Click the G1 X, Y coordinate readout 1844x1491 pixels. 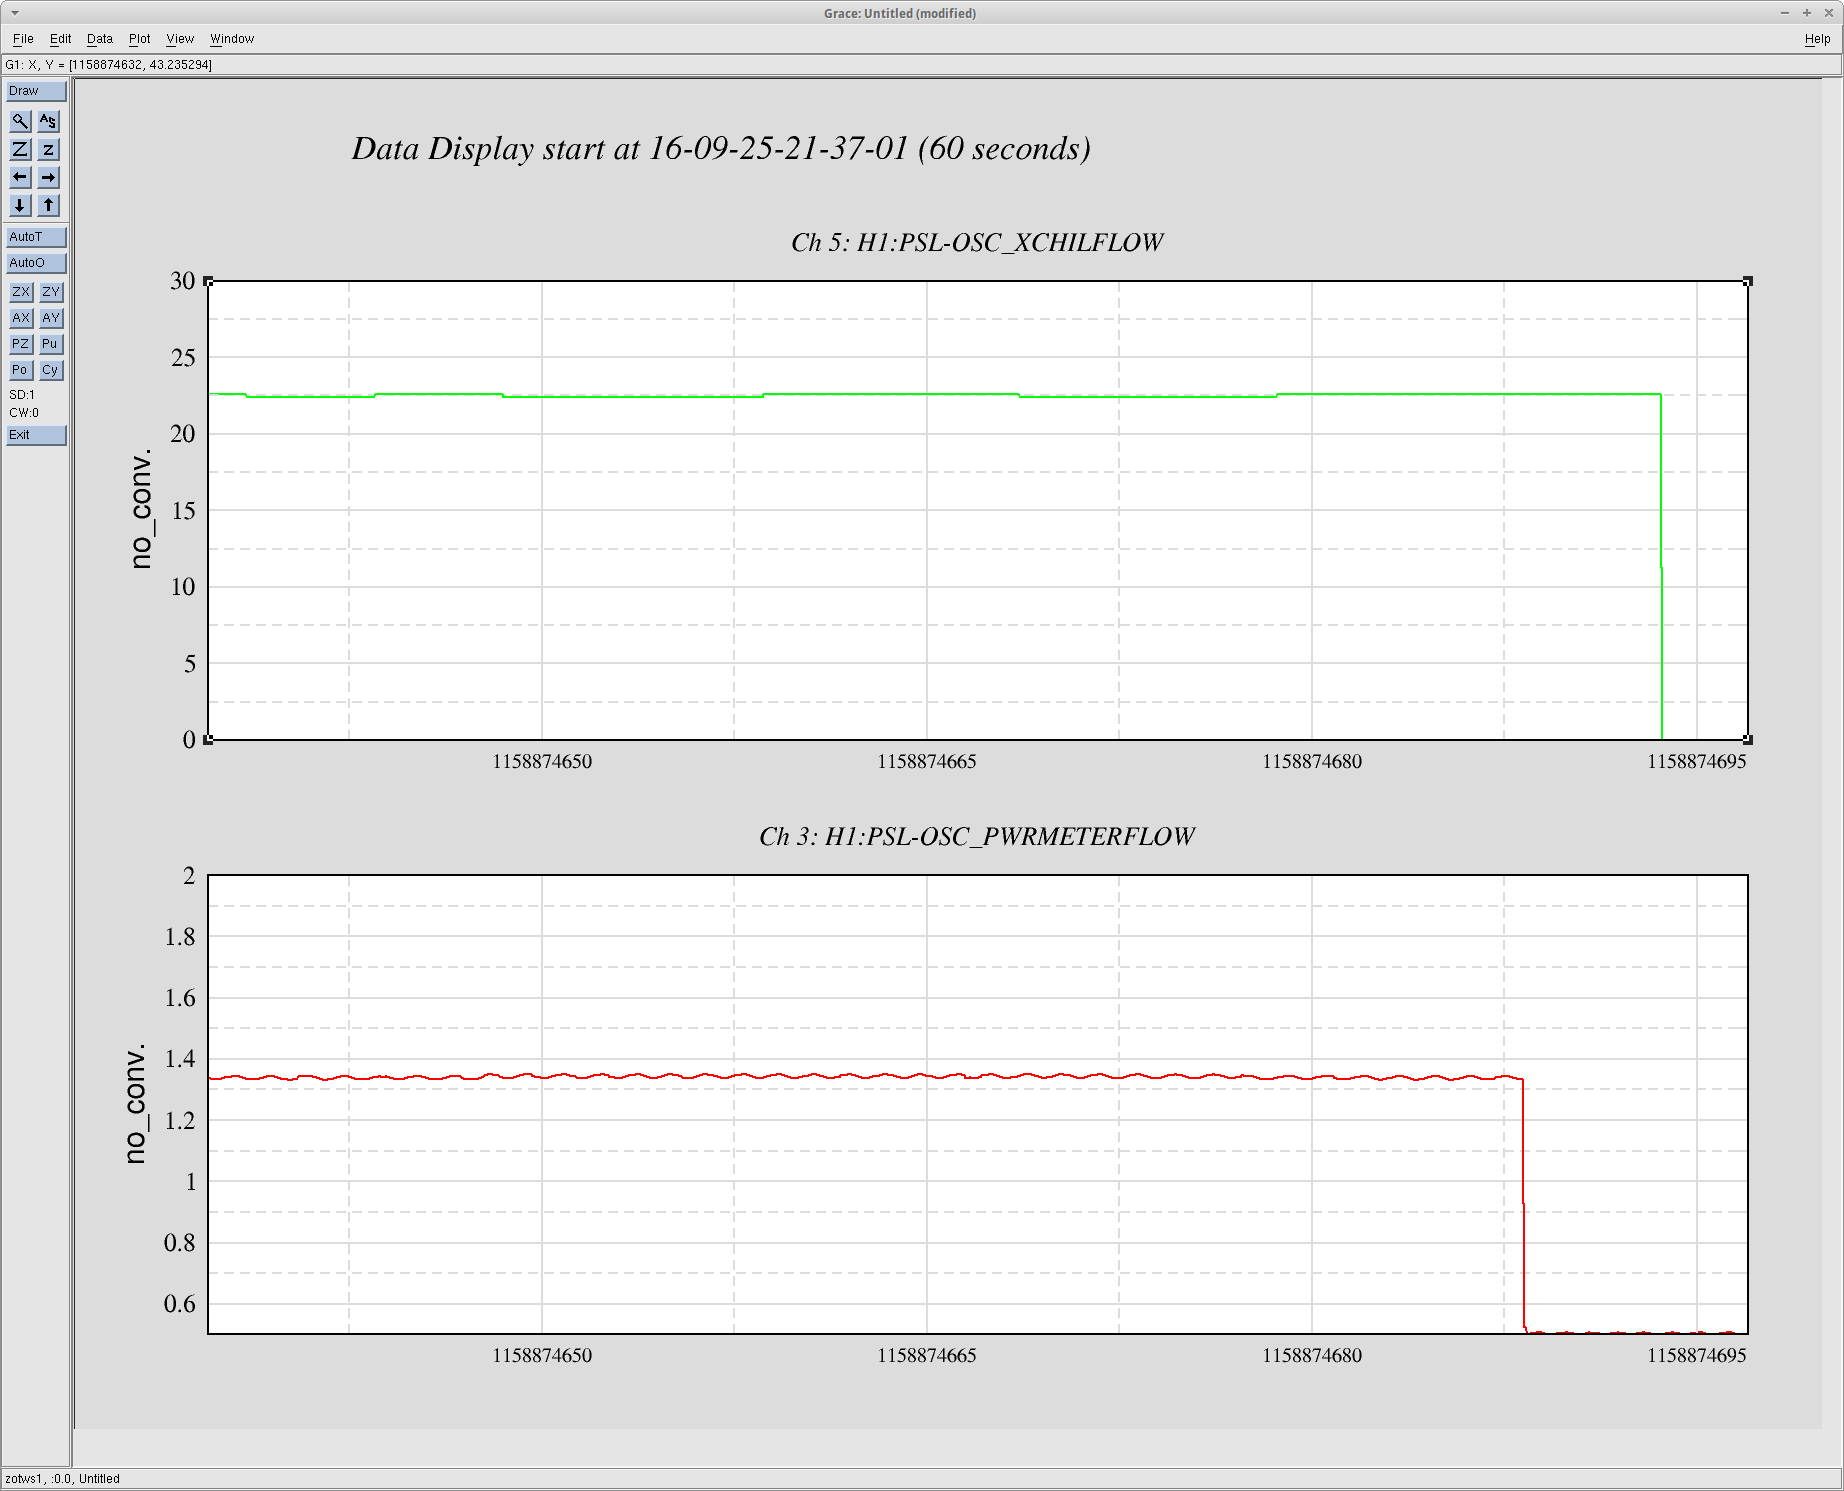click(108, 65)
